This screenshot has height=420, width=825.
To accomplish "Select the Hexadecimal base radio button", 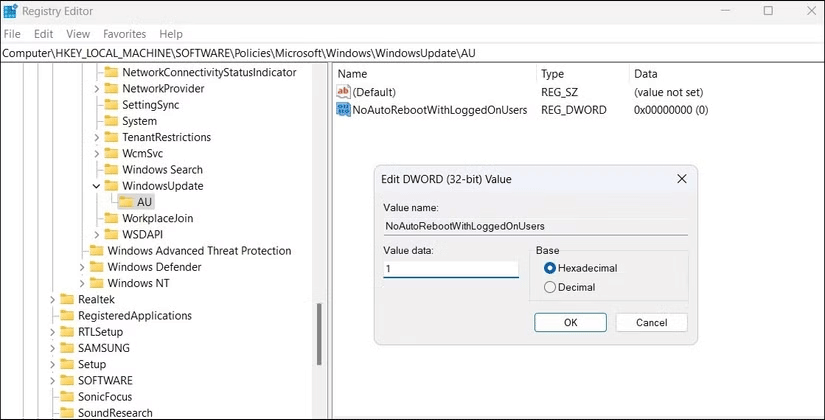I will [550, 268].
